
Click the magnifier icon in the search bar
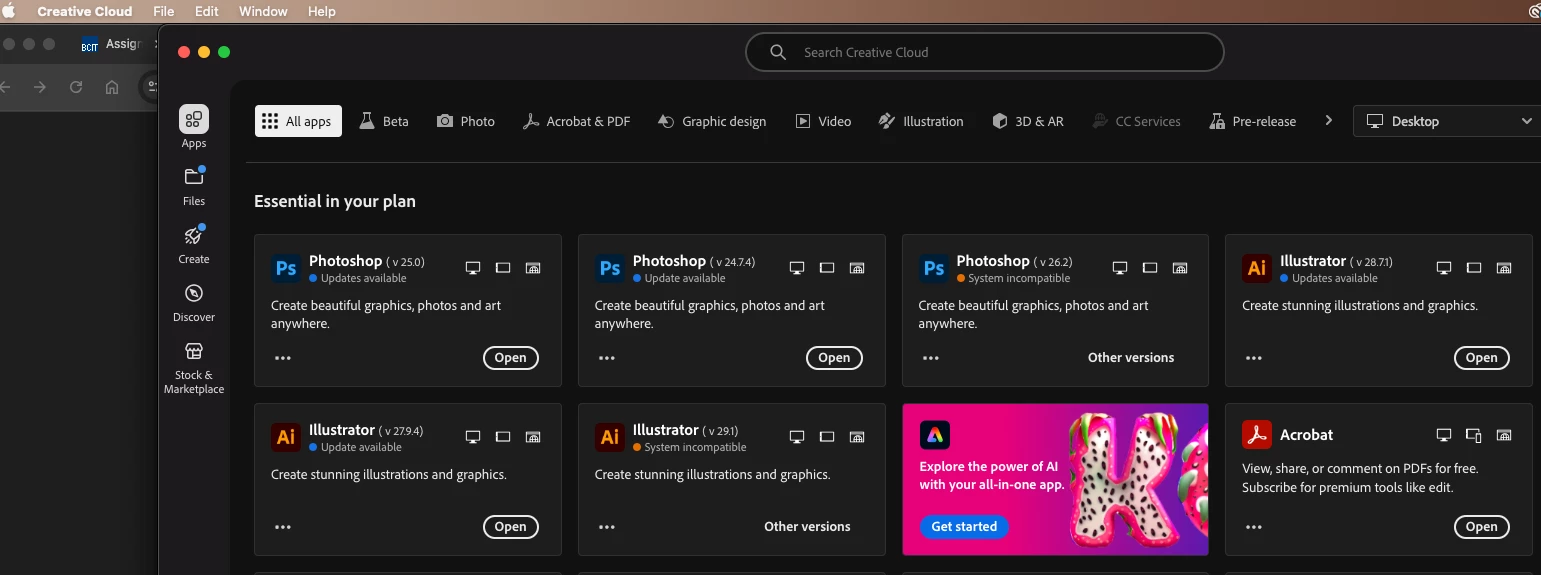click(778, 52)
